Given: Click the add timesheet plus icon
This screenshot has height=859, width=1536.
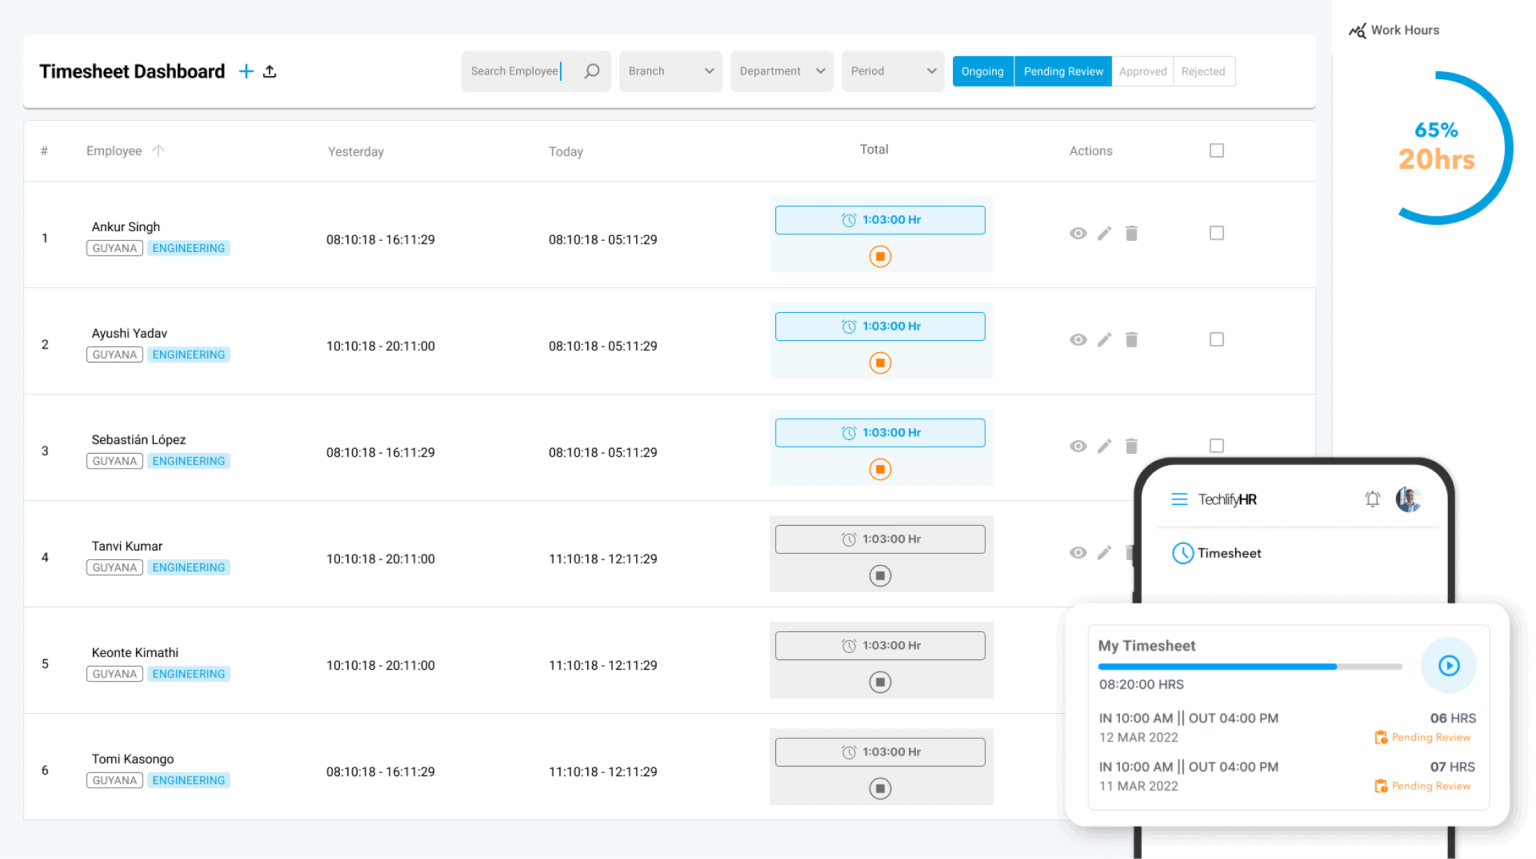Looking at the screenshot, I should pyautogui.click(x=246, y=71).
